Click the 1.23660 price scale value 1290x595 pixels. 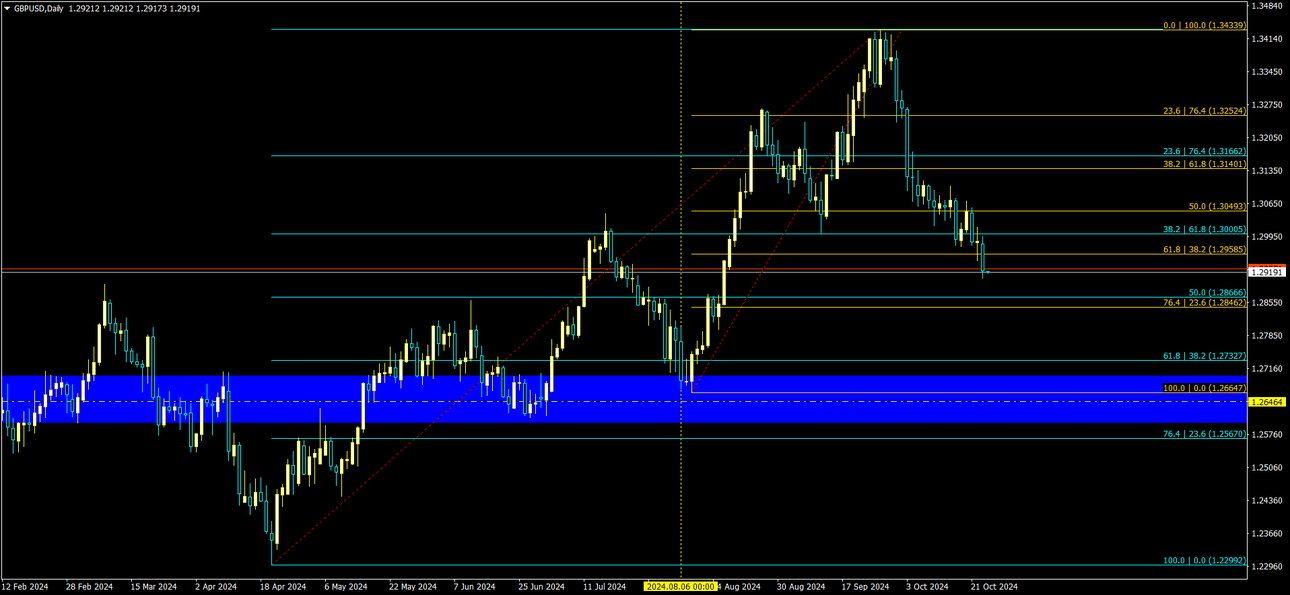pos(1267,533)
